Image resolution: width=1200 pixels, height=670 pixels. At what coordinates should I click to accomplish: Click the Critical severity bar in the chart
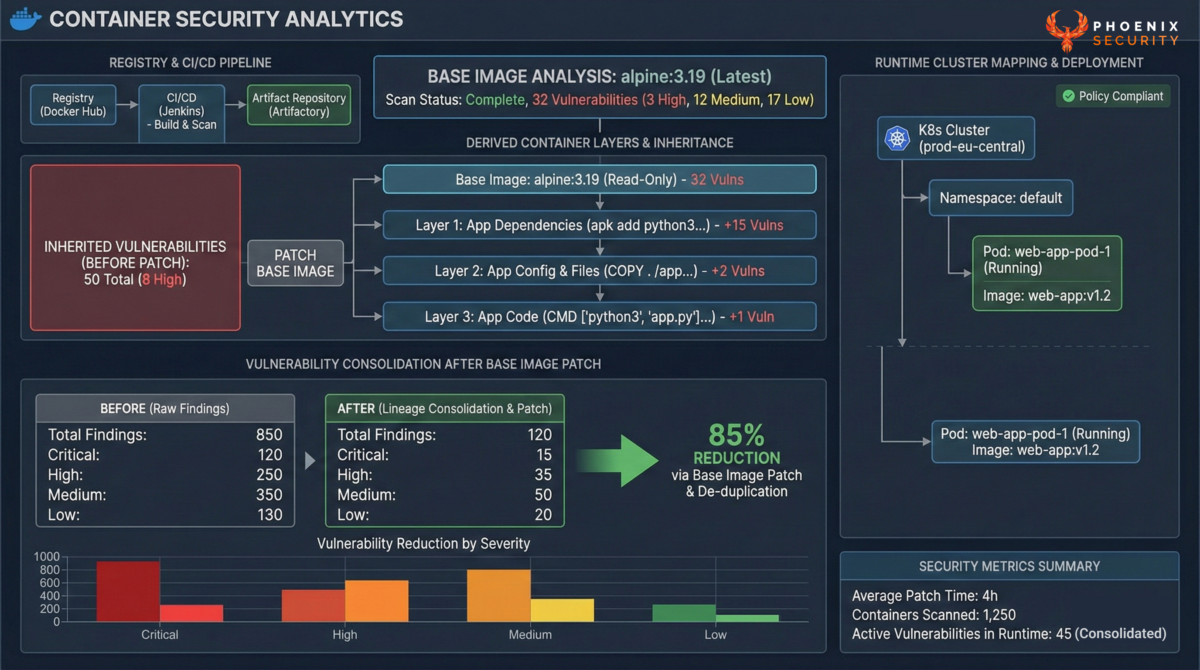[128, 592]
